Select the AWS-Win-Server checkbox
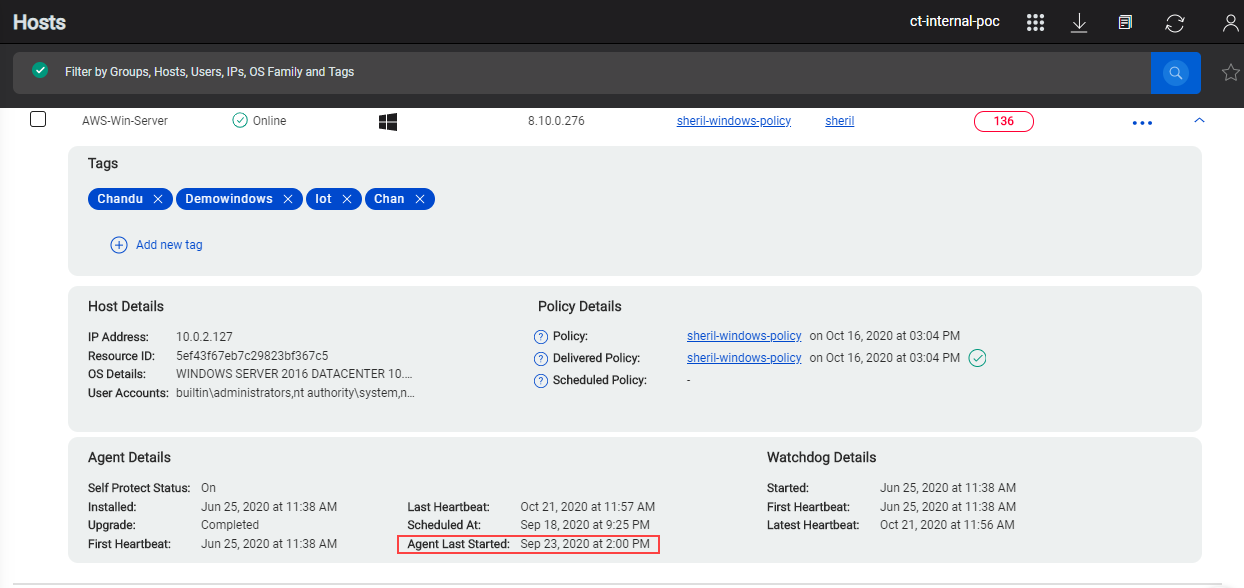The width and height of the screenshot is (1244, 588). coord(38,120)
